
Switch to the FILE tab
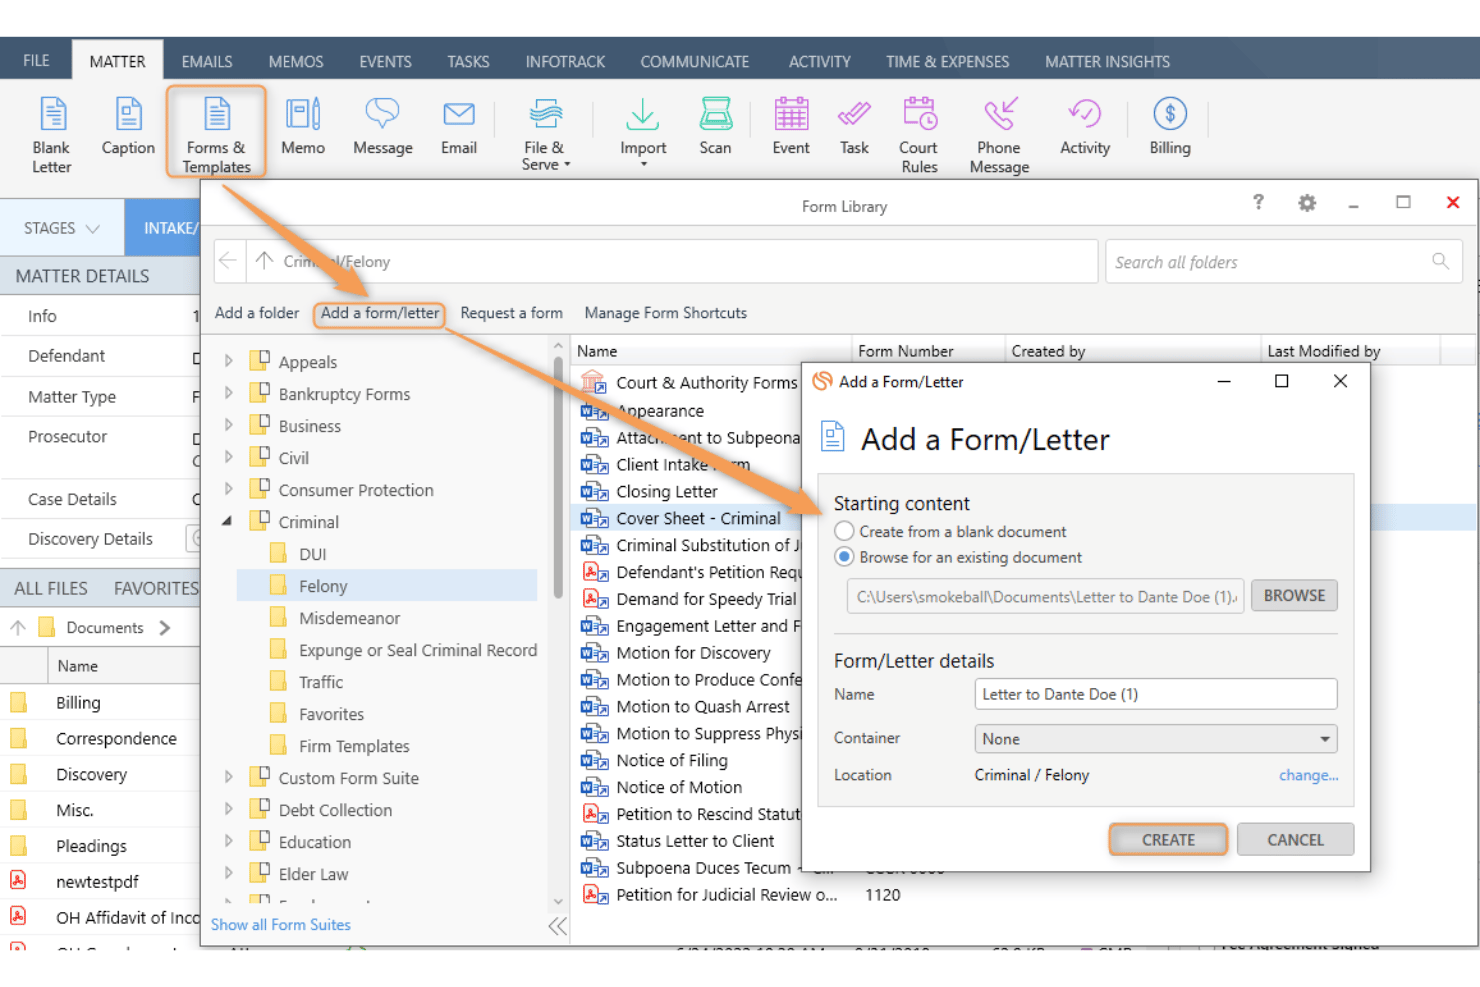tap(36, 60)
